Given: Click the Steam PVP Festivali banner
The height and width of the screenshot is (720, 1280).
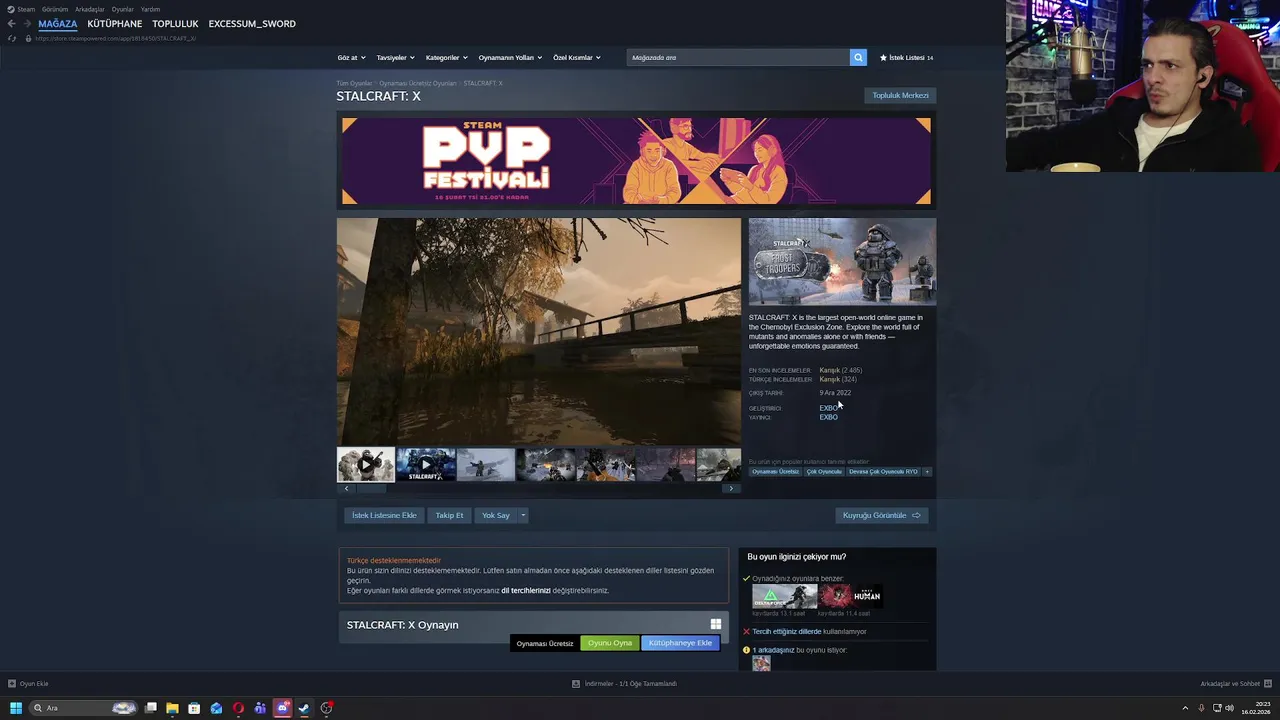Looking at the screenshot, I should [x=636, y=161].
